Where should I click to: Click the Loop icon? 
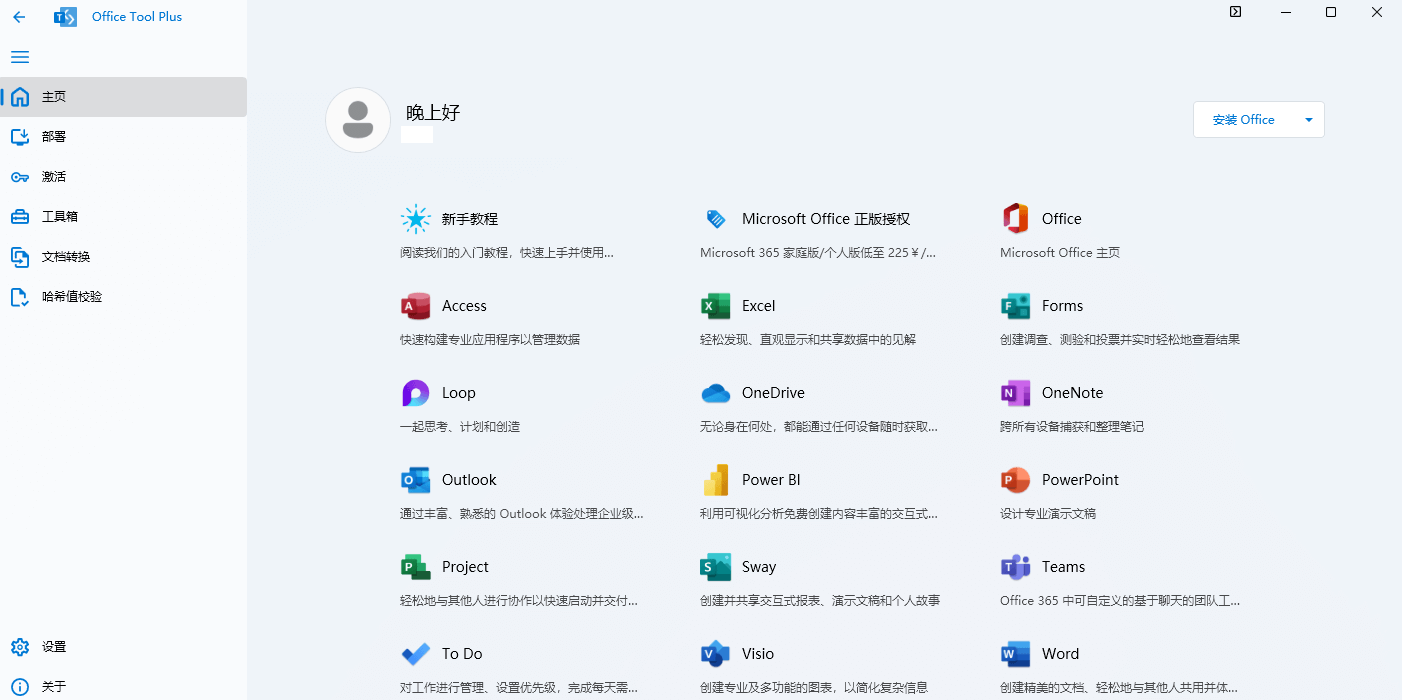(415, 393)
